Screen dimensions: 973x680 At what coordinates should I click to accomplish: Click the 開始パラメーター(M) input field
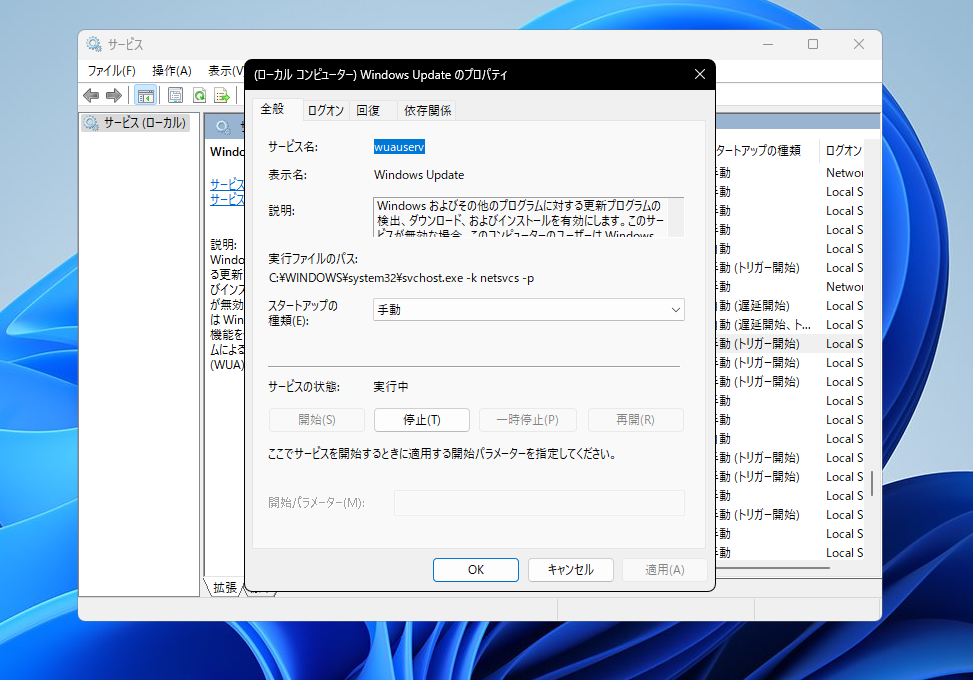(x=539, y=503)
